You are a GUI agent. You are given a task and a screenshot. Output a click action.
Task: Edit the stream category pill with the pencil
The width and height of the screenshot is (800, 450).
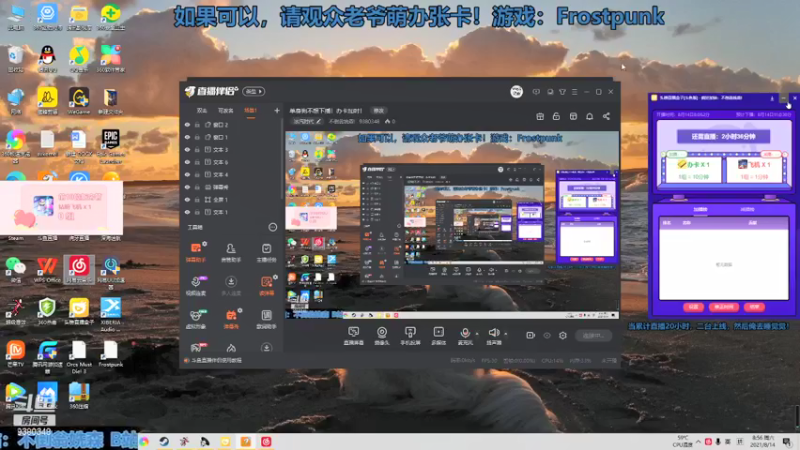(x=308, y=121)
